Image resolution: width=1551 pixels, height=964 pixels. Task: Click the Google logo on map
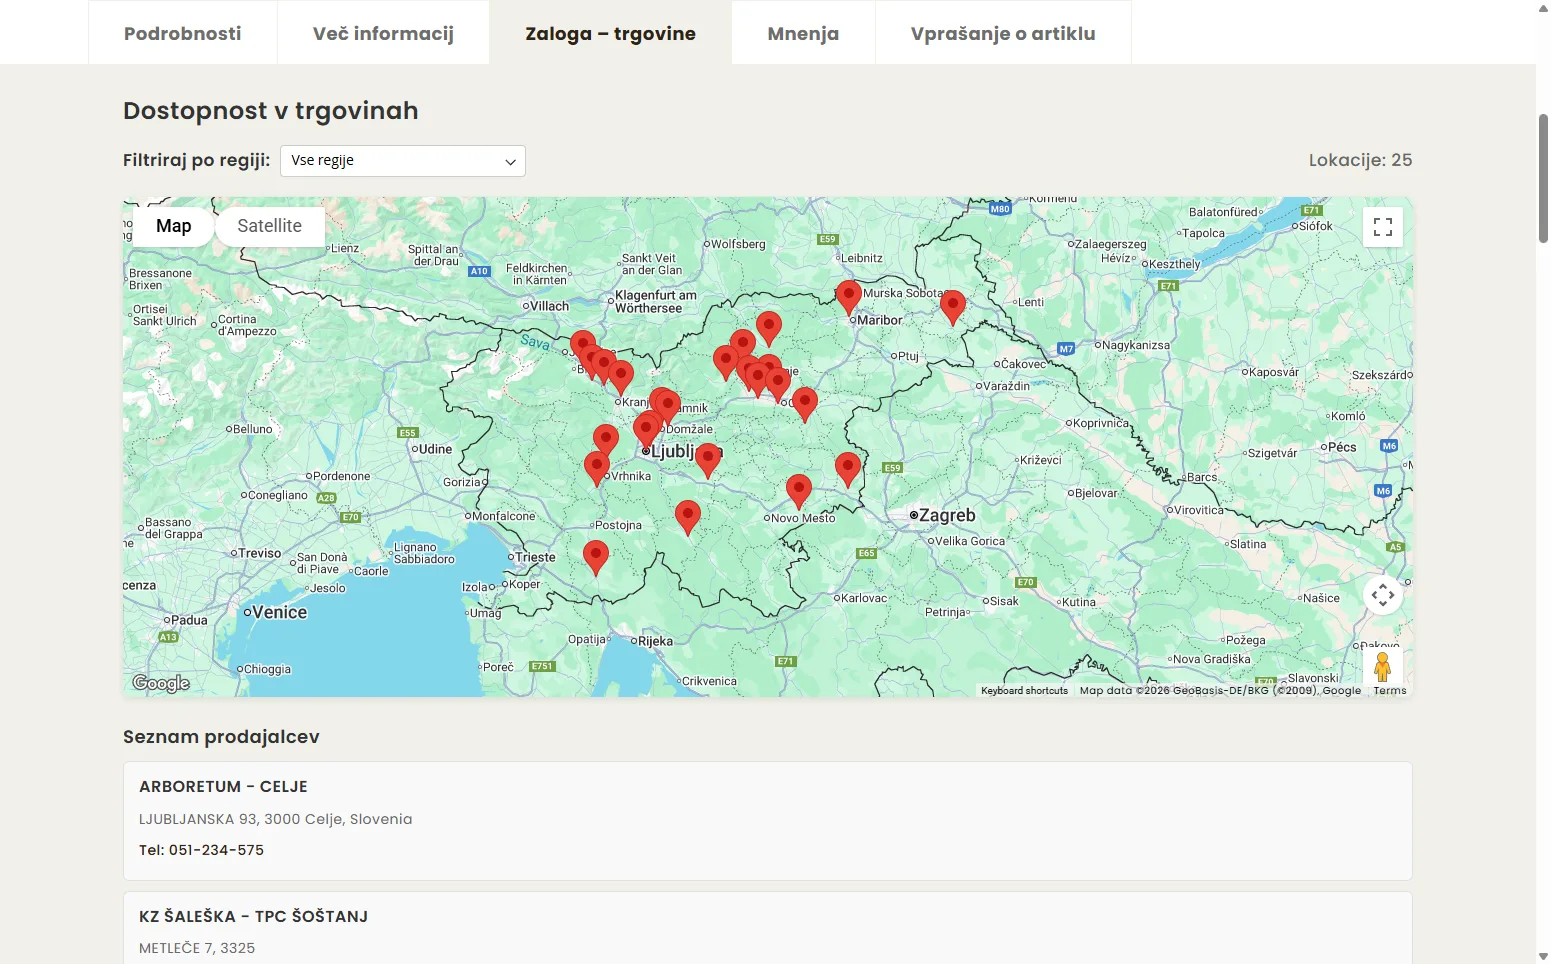tap(161, 683)
